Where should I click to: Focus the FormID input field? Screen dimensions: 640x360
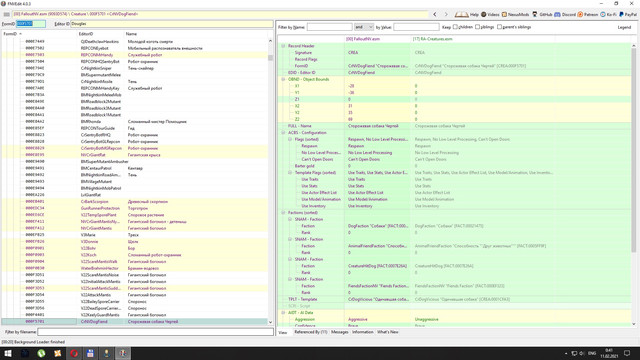coord(31,24)
